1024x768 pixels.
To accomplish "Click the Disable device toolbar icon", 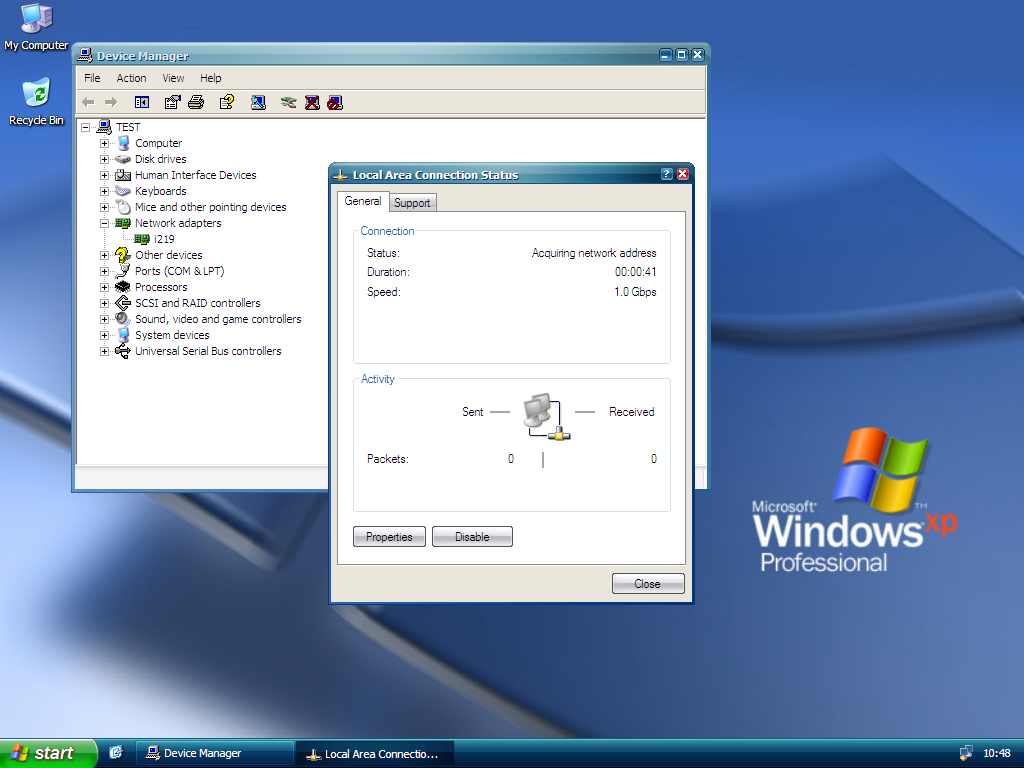I will point(335,103).
